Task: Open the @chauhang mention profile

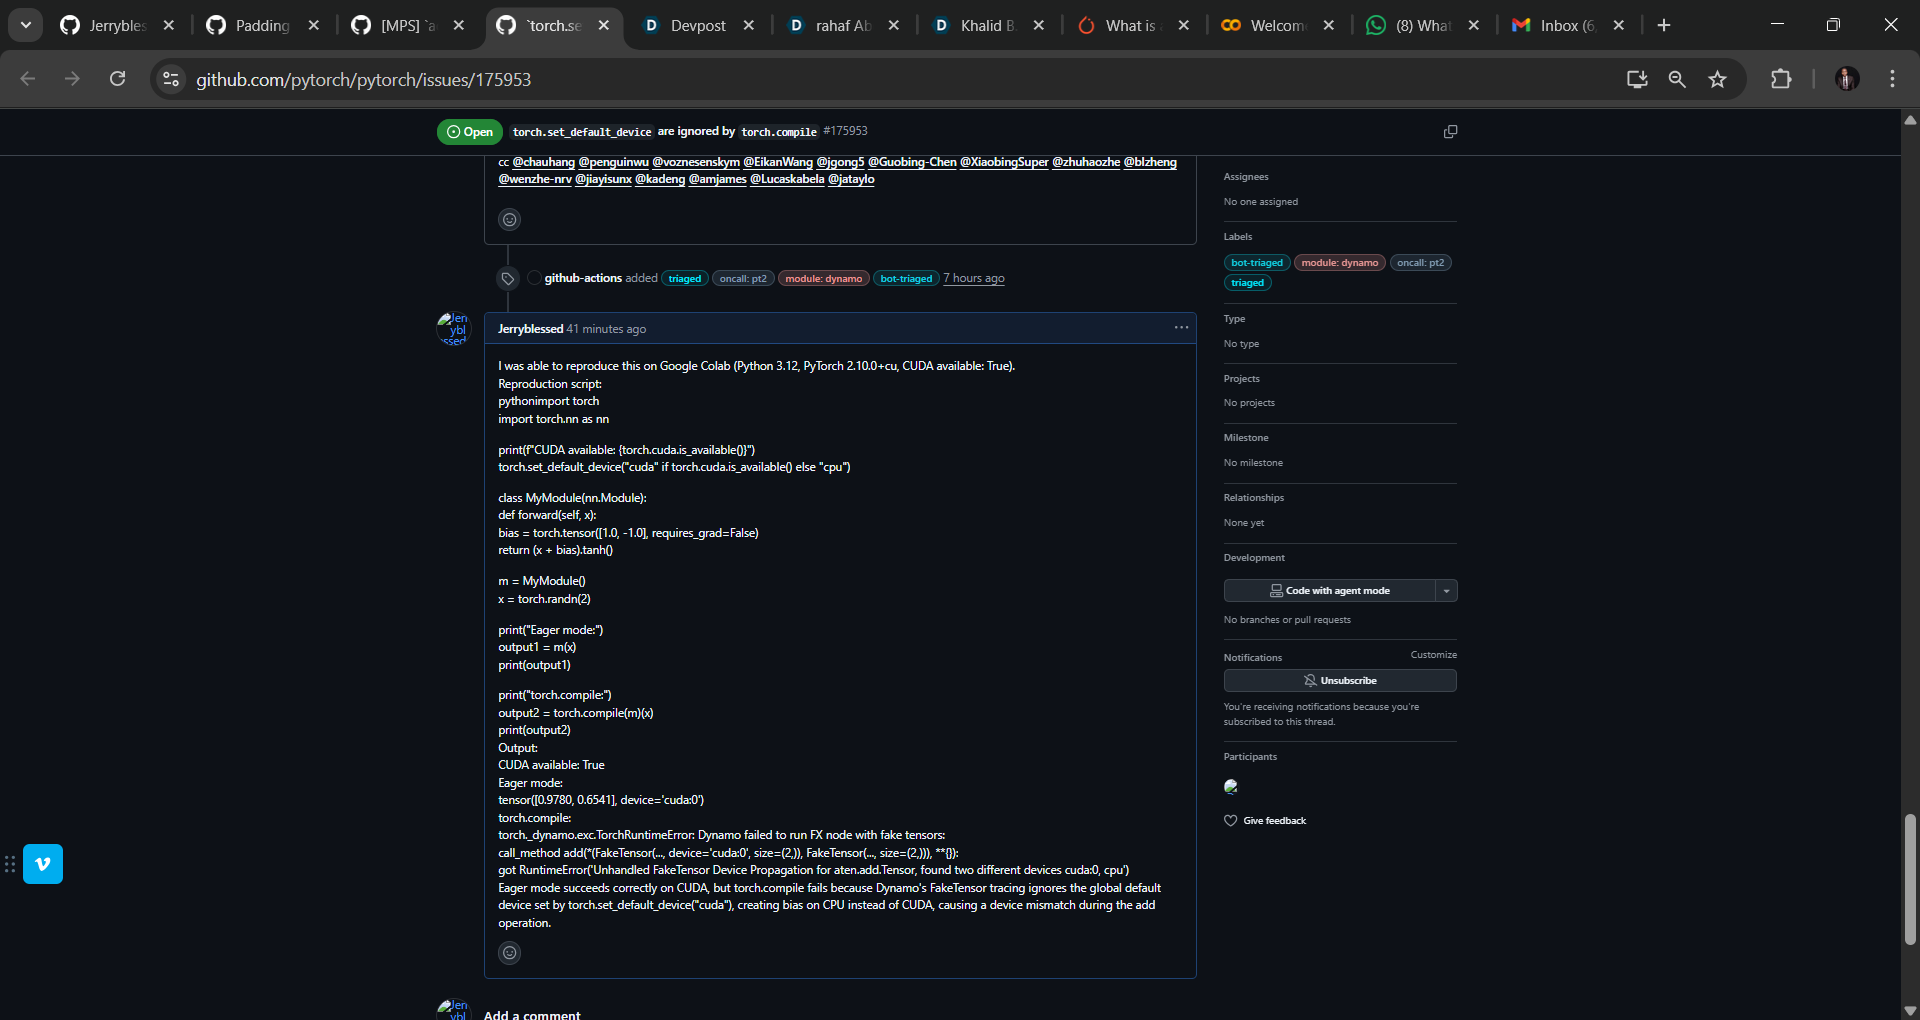Action: coord(544,162)
